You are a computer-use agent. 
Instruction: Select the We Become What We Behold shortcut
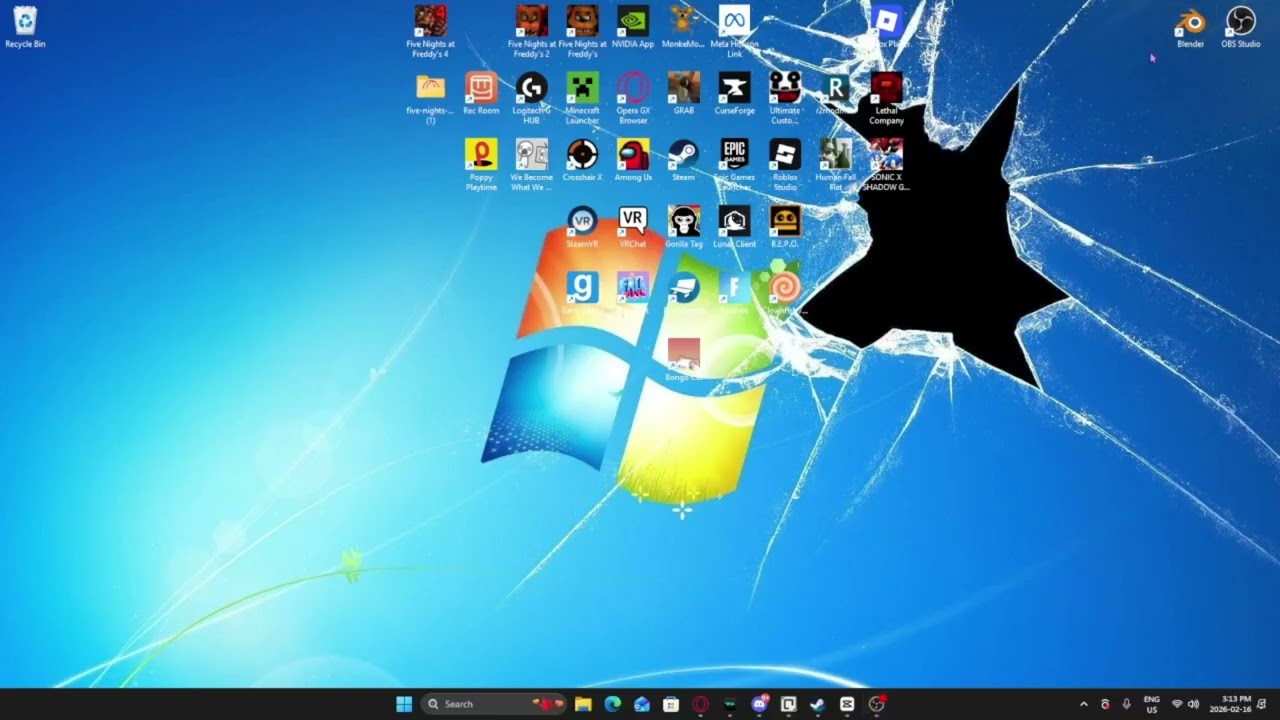(531, 165)
